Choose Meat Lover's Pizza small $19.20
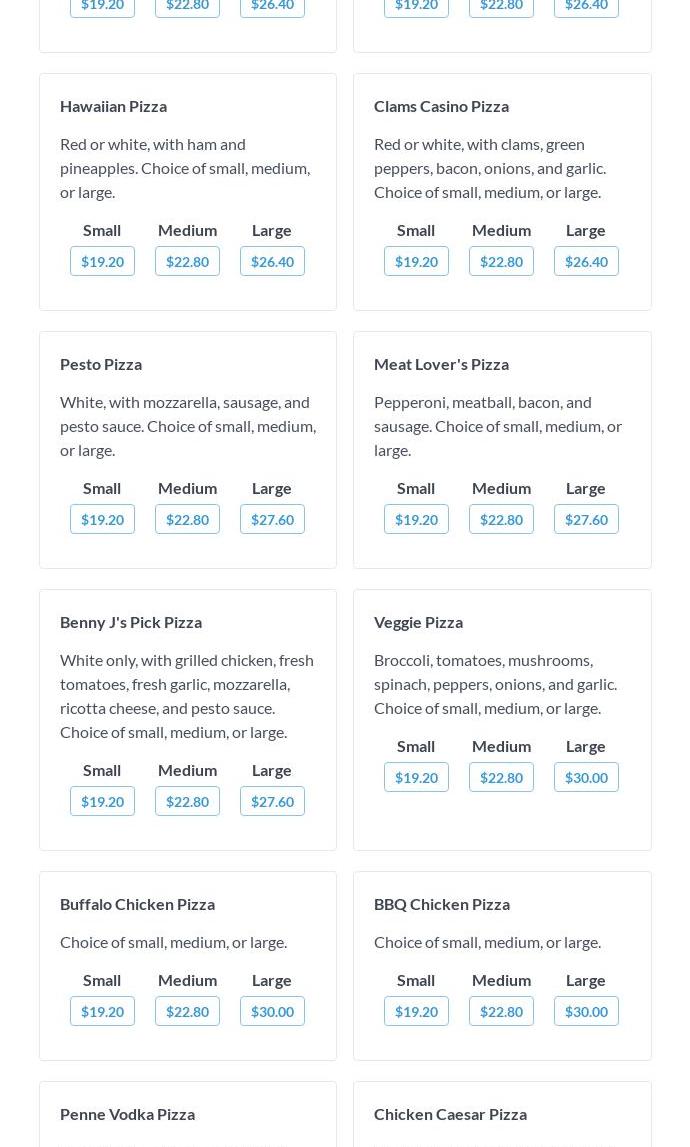The height and width of the screenshot is (1147, 690). click(416, 519)
